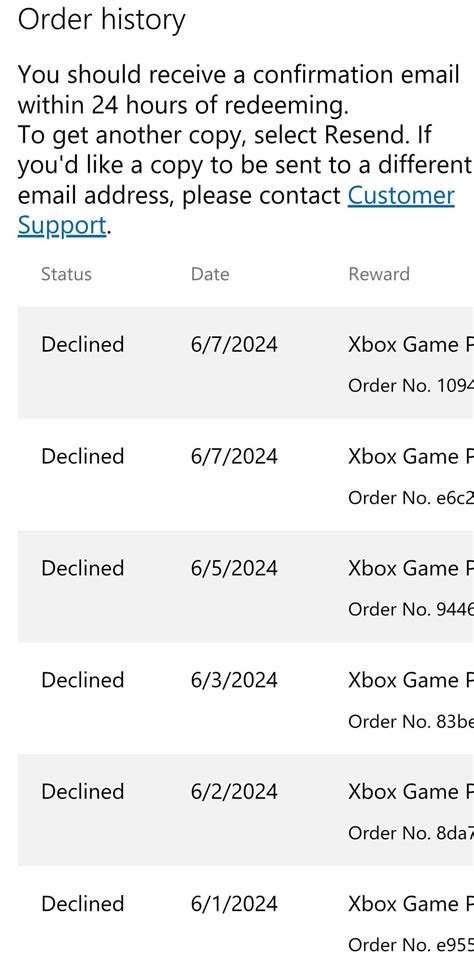Select order row with Order No. e955

tap(246, 914)
